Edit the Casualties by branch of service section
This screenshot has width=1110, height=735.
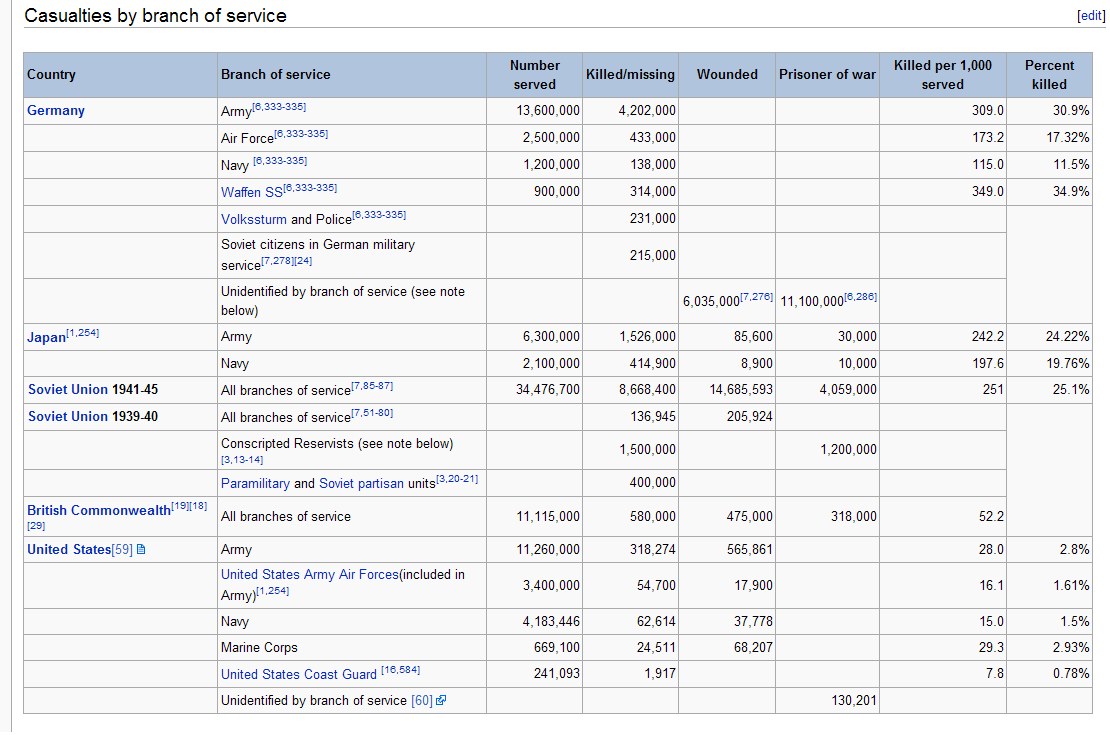pyautogui.click(x=1090, y=16)
